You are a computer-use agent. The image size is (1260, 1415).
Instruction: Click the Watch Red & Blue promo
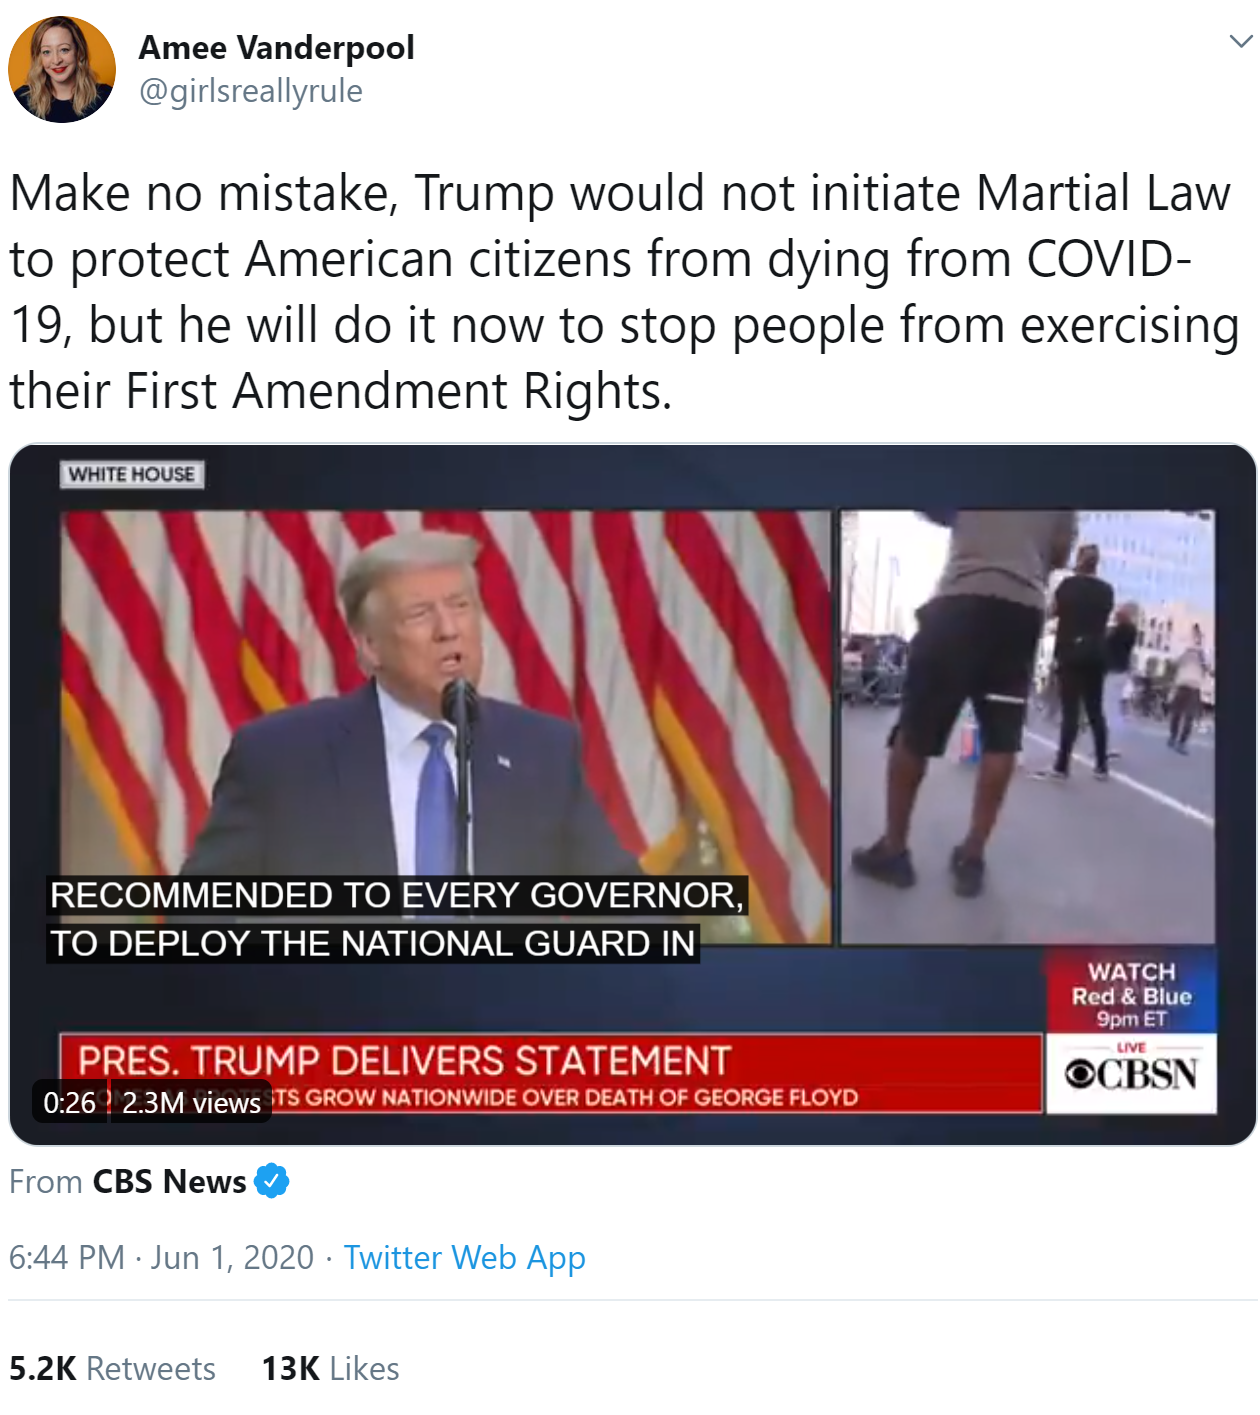tap(1131, 994)
